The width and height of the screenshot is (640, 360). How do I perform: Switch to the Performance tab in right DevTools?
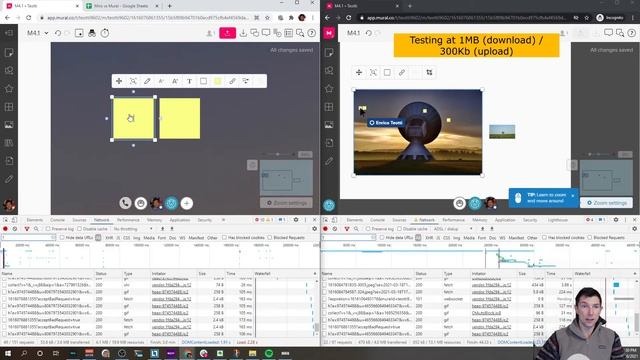point(453,220)
